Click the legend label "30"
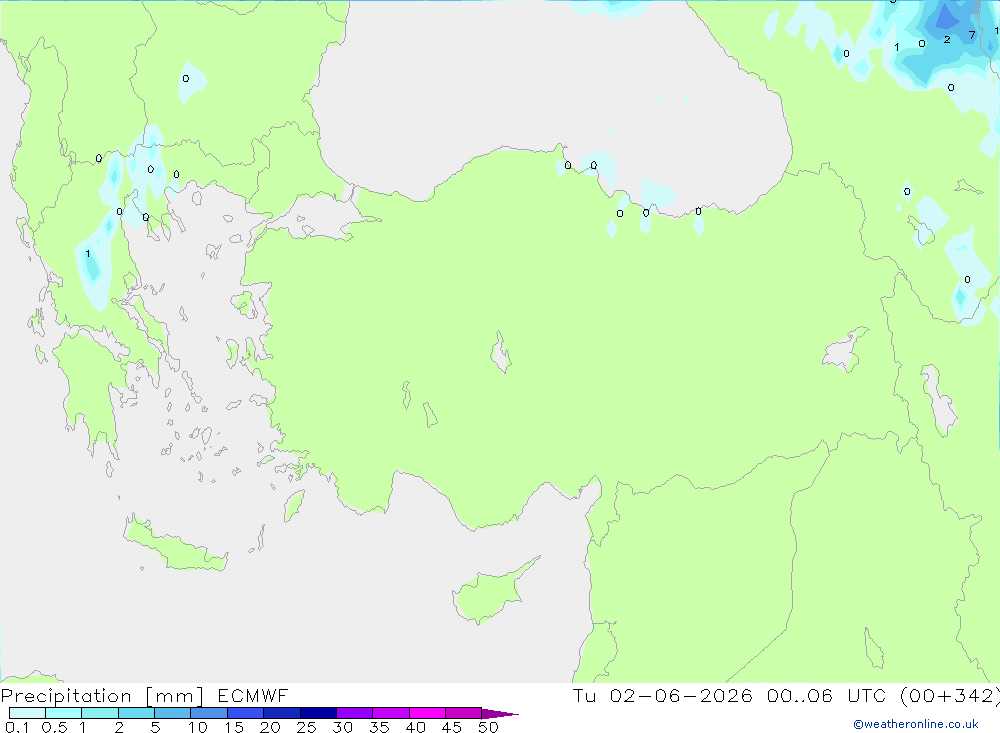The width and height of the screenshot is (1000, 733). click(x=343, y=727)
